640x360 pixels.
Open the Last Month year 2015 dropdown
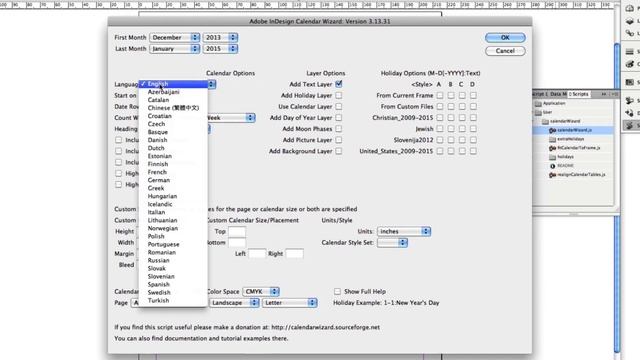point(220,49)
